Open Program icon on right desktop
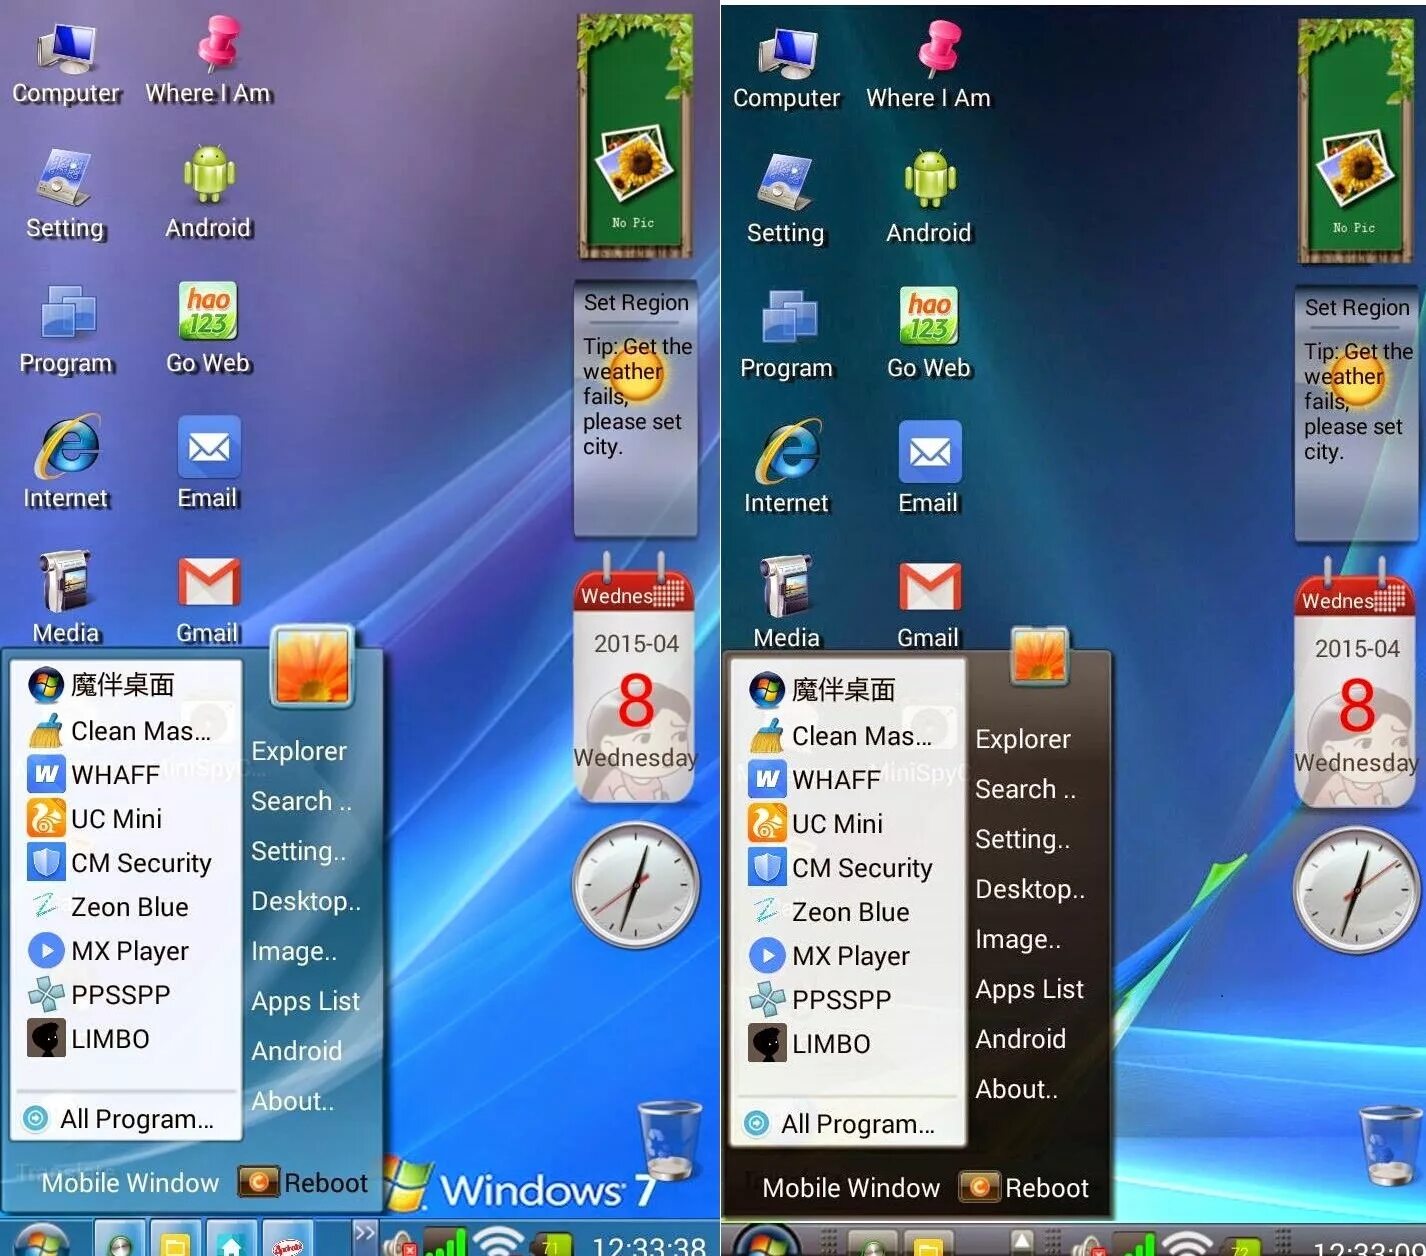 [788, 317]
